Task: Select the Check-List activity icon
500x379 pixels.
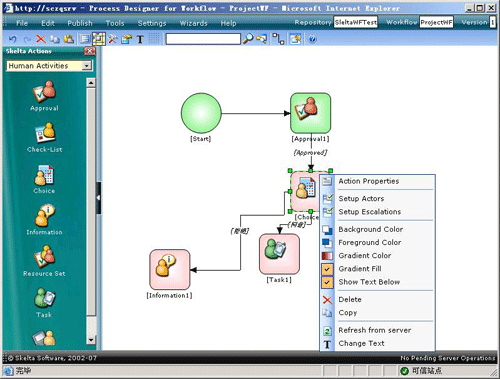Action: pos(44,133)
